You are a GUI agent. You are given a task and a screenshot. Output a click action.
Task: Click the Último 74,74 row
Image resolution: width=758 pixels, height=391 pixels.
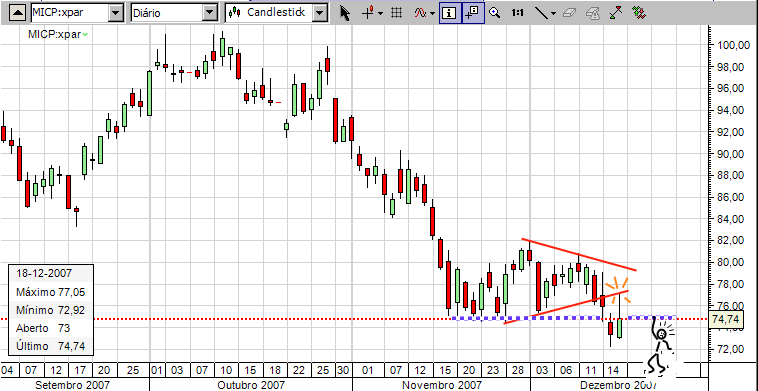click(x=51, y=346)
